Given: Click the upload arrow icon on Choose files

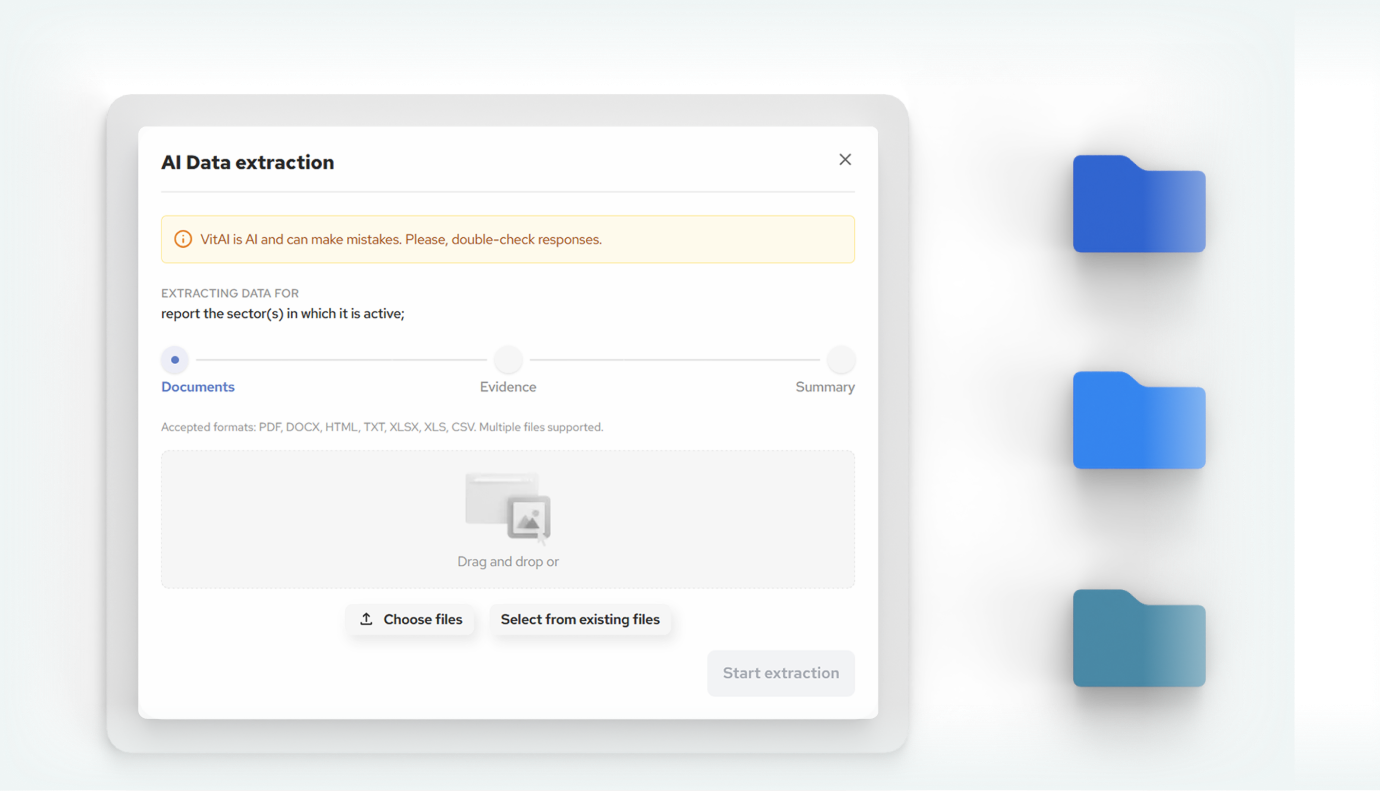Looking at the screenshot, I should tap(367, 619).
